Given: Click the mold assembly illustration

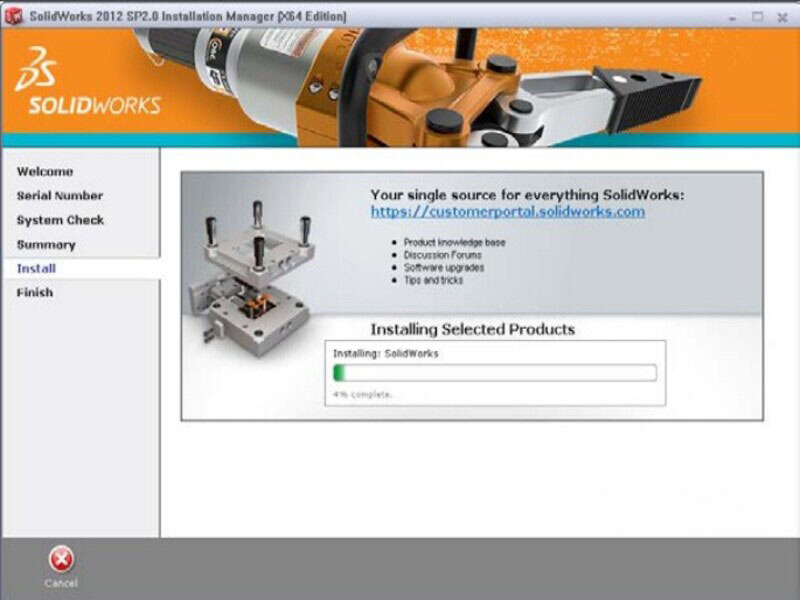Looking at the screenshot, I should click(250, 278).
